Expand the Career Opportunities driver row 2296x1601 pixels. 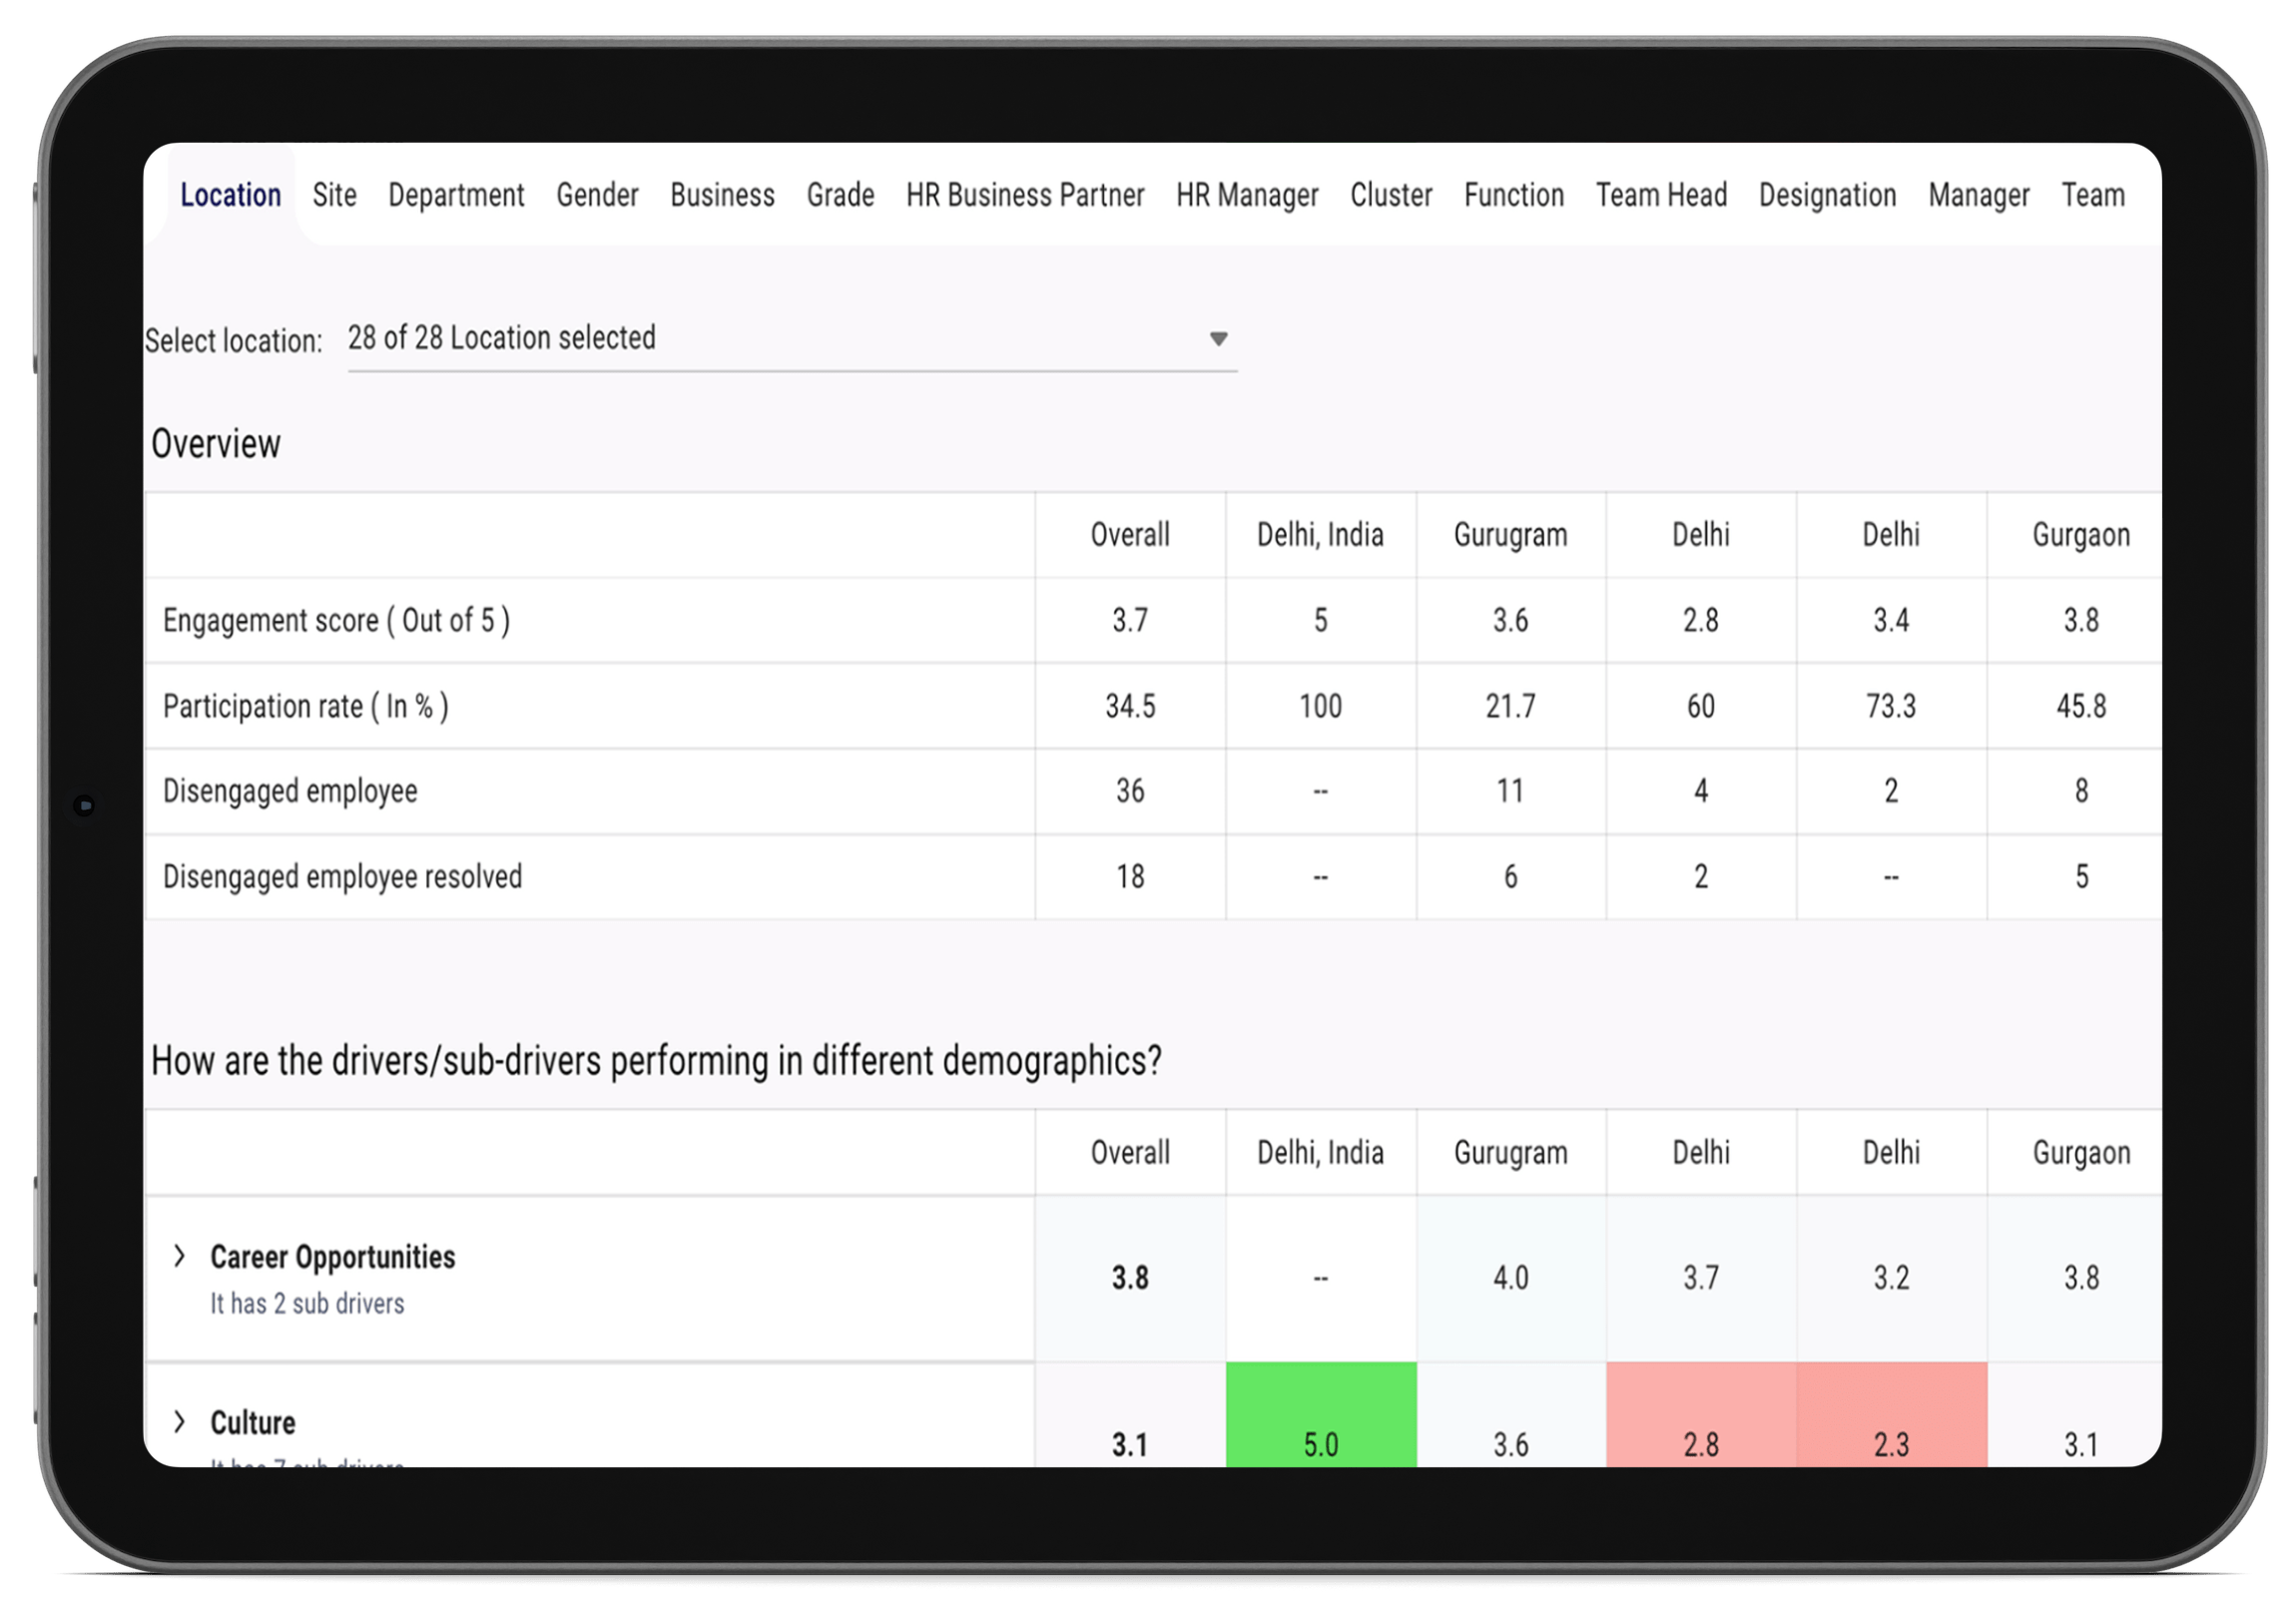pos(181,1256)
